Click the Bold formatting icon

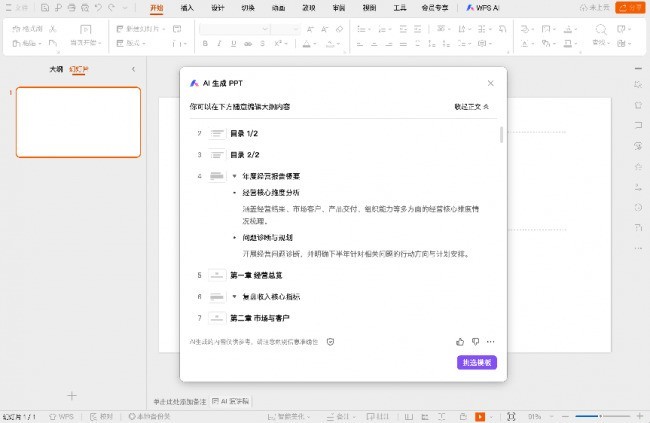205,44
